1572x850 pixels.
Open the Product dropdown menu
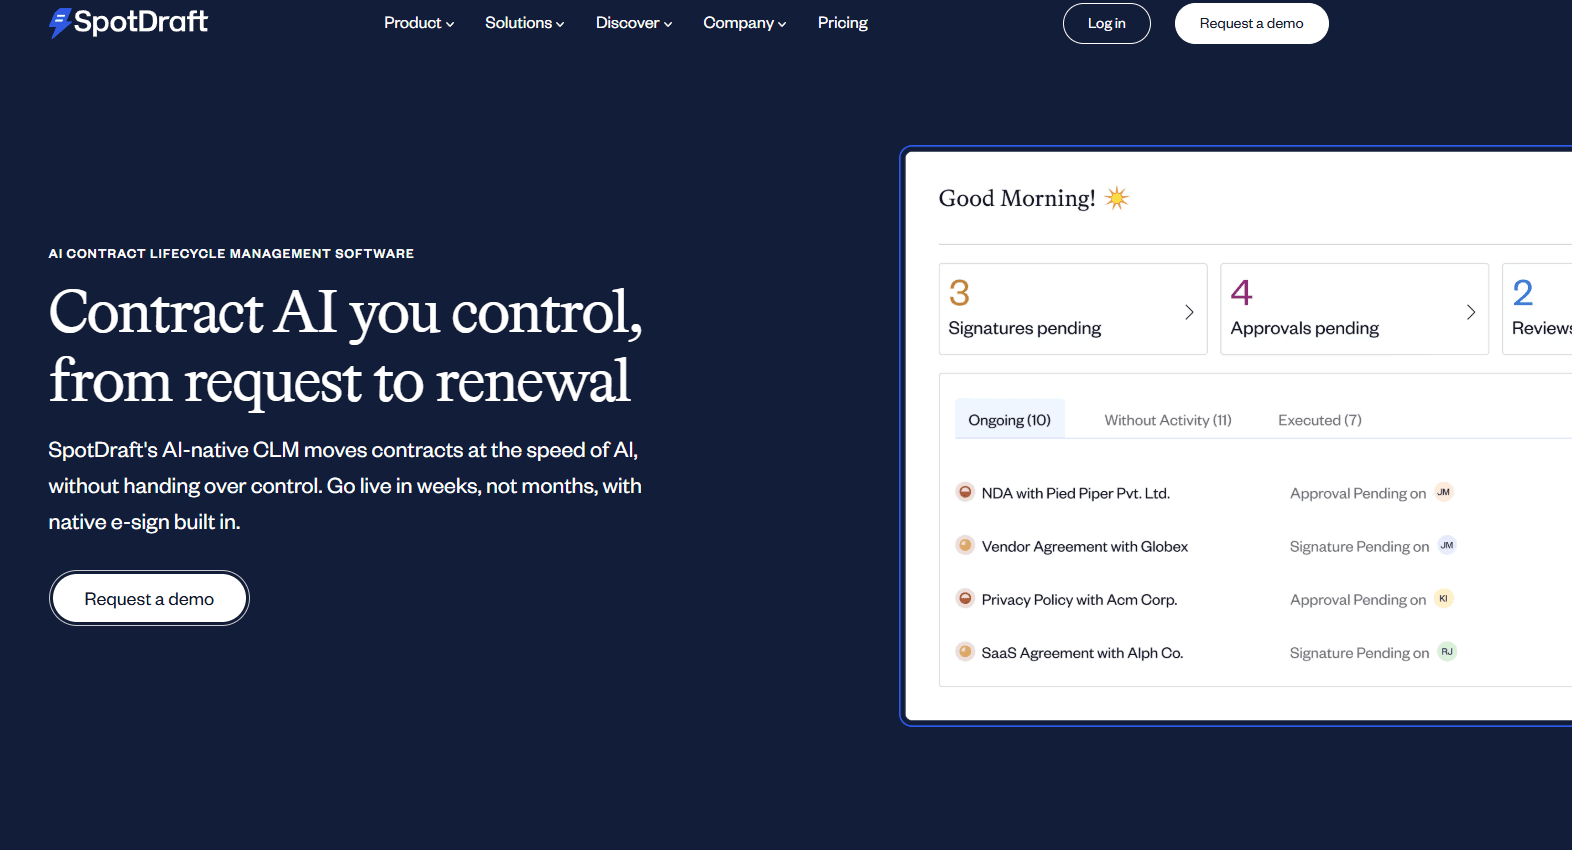419,23
